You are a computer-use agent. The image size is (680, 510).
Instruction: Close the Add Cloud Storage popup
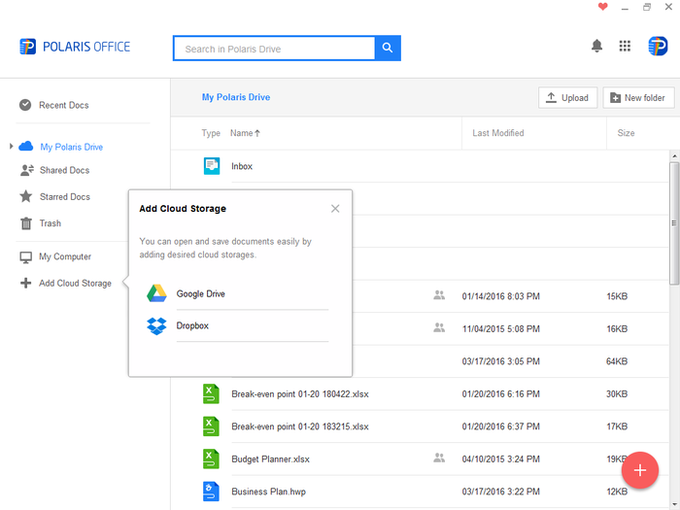click(335, 208)
